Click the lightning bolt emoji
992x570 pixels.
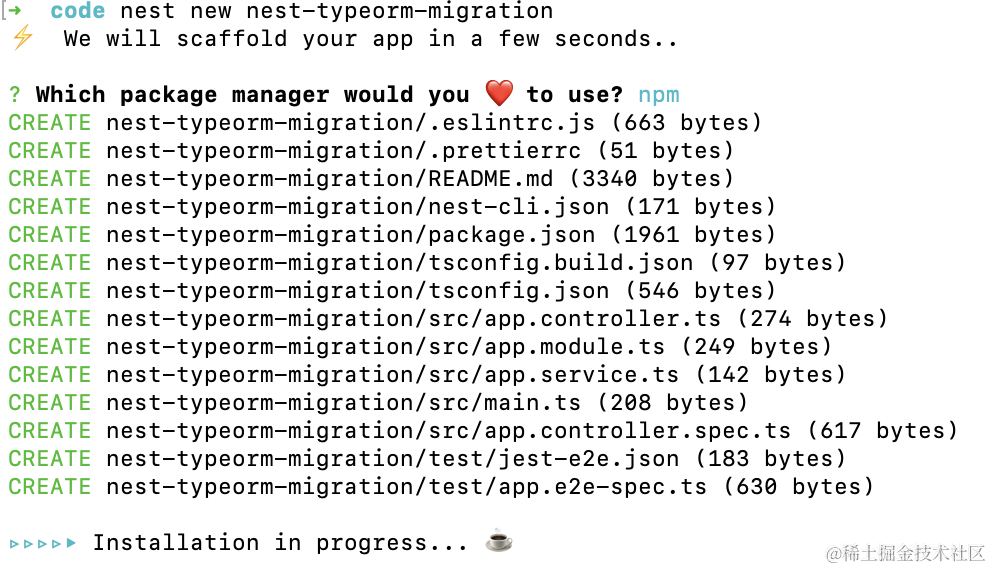(22, 39)
